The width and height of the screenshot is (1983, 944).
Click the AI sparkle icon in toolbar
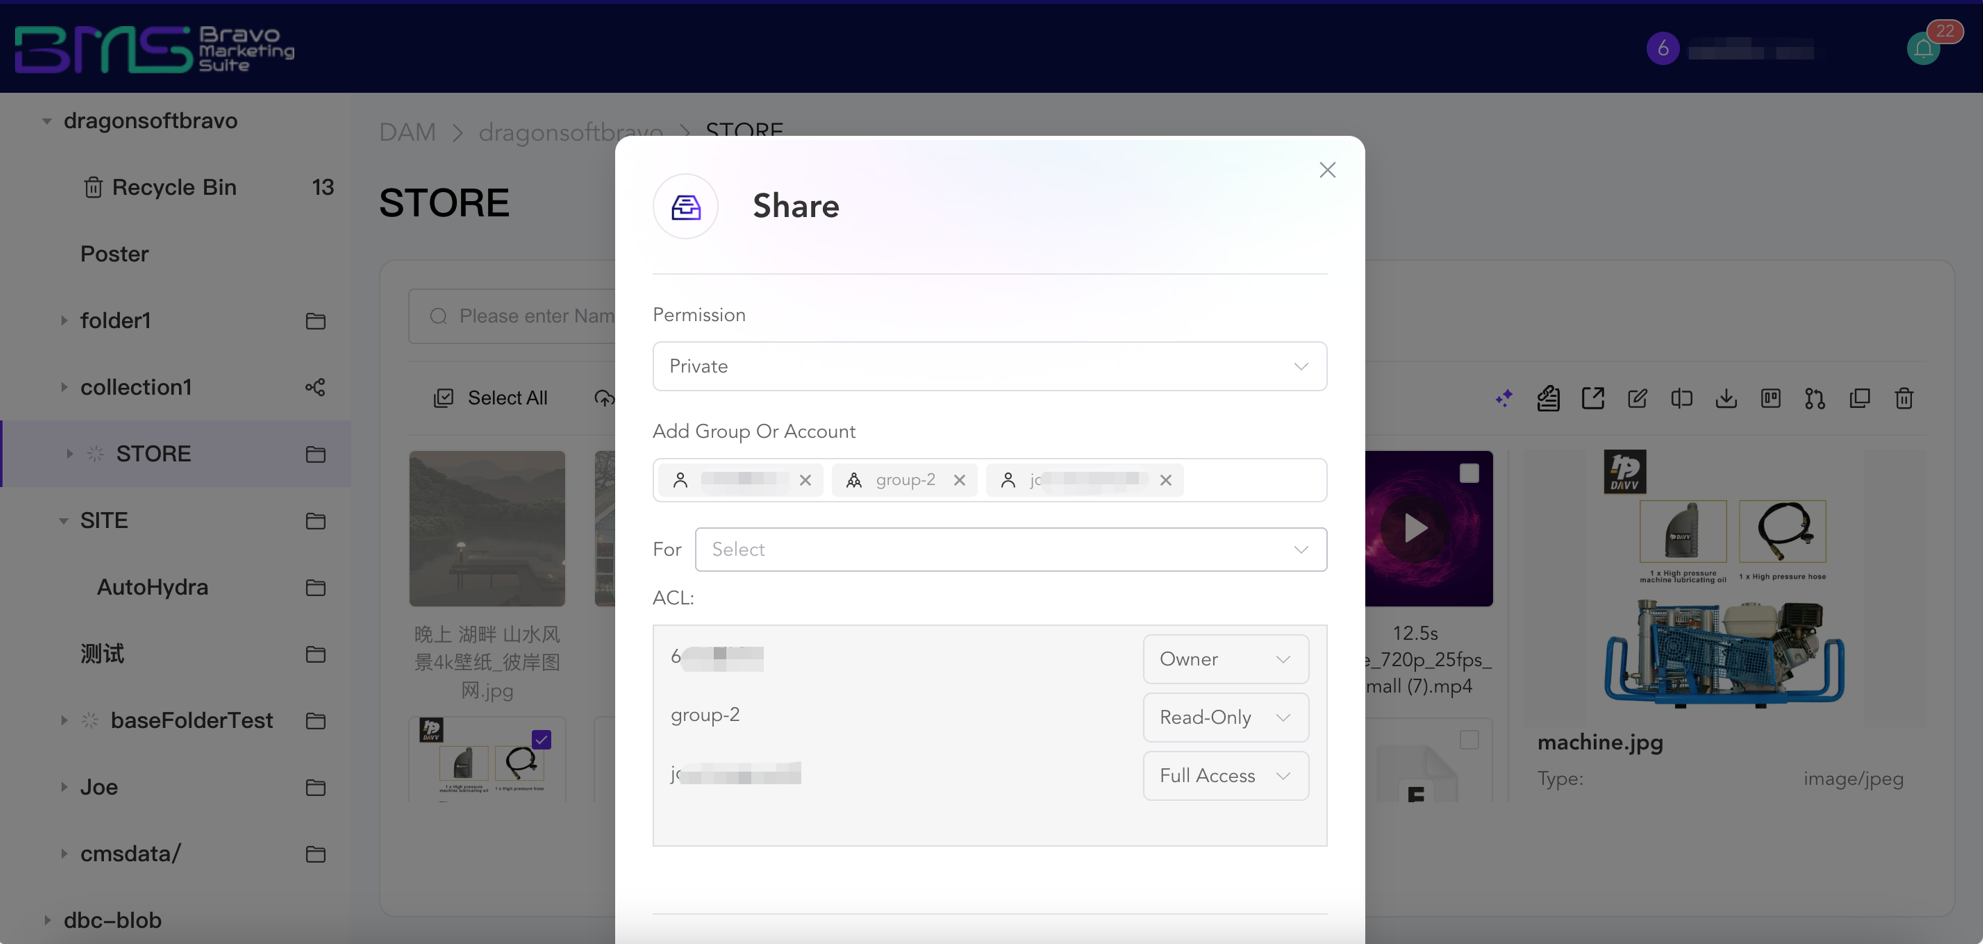1504,398
